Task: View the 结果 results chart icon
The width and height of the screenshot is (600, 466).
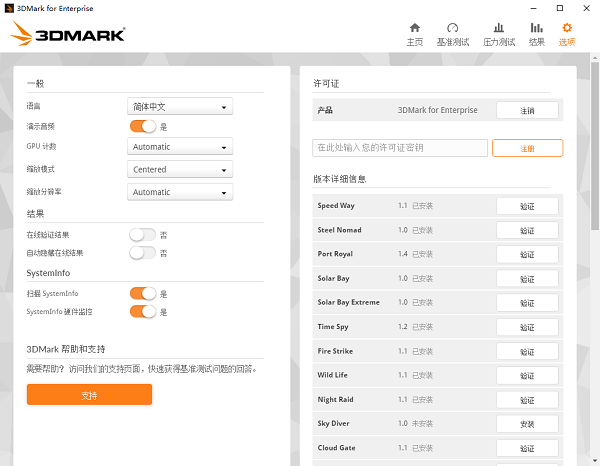Action: [x=537, y=33]
